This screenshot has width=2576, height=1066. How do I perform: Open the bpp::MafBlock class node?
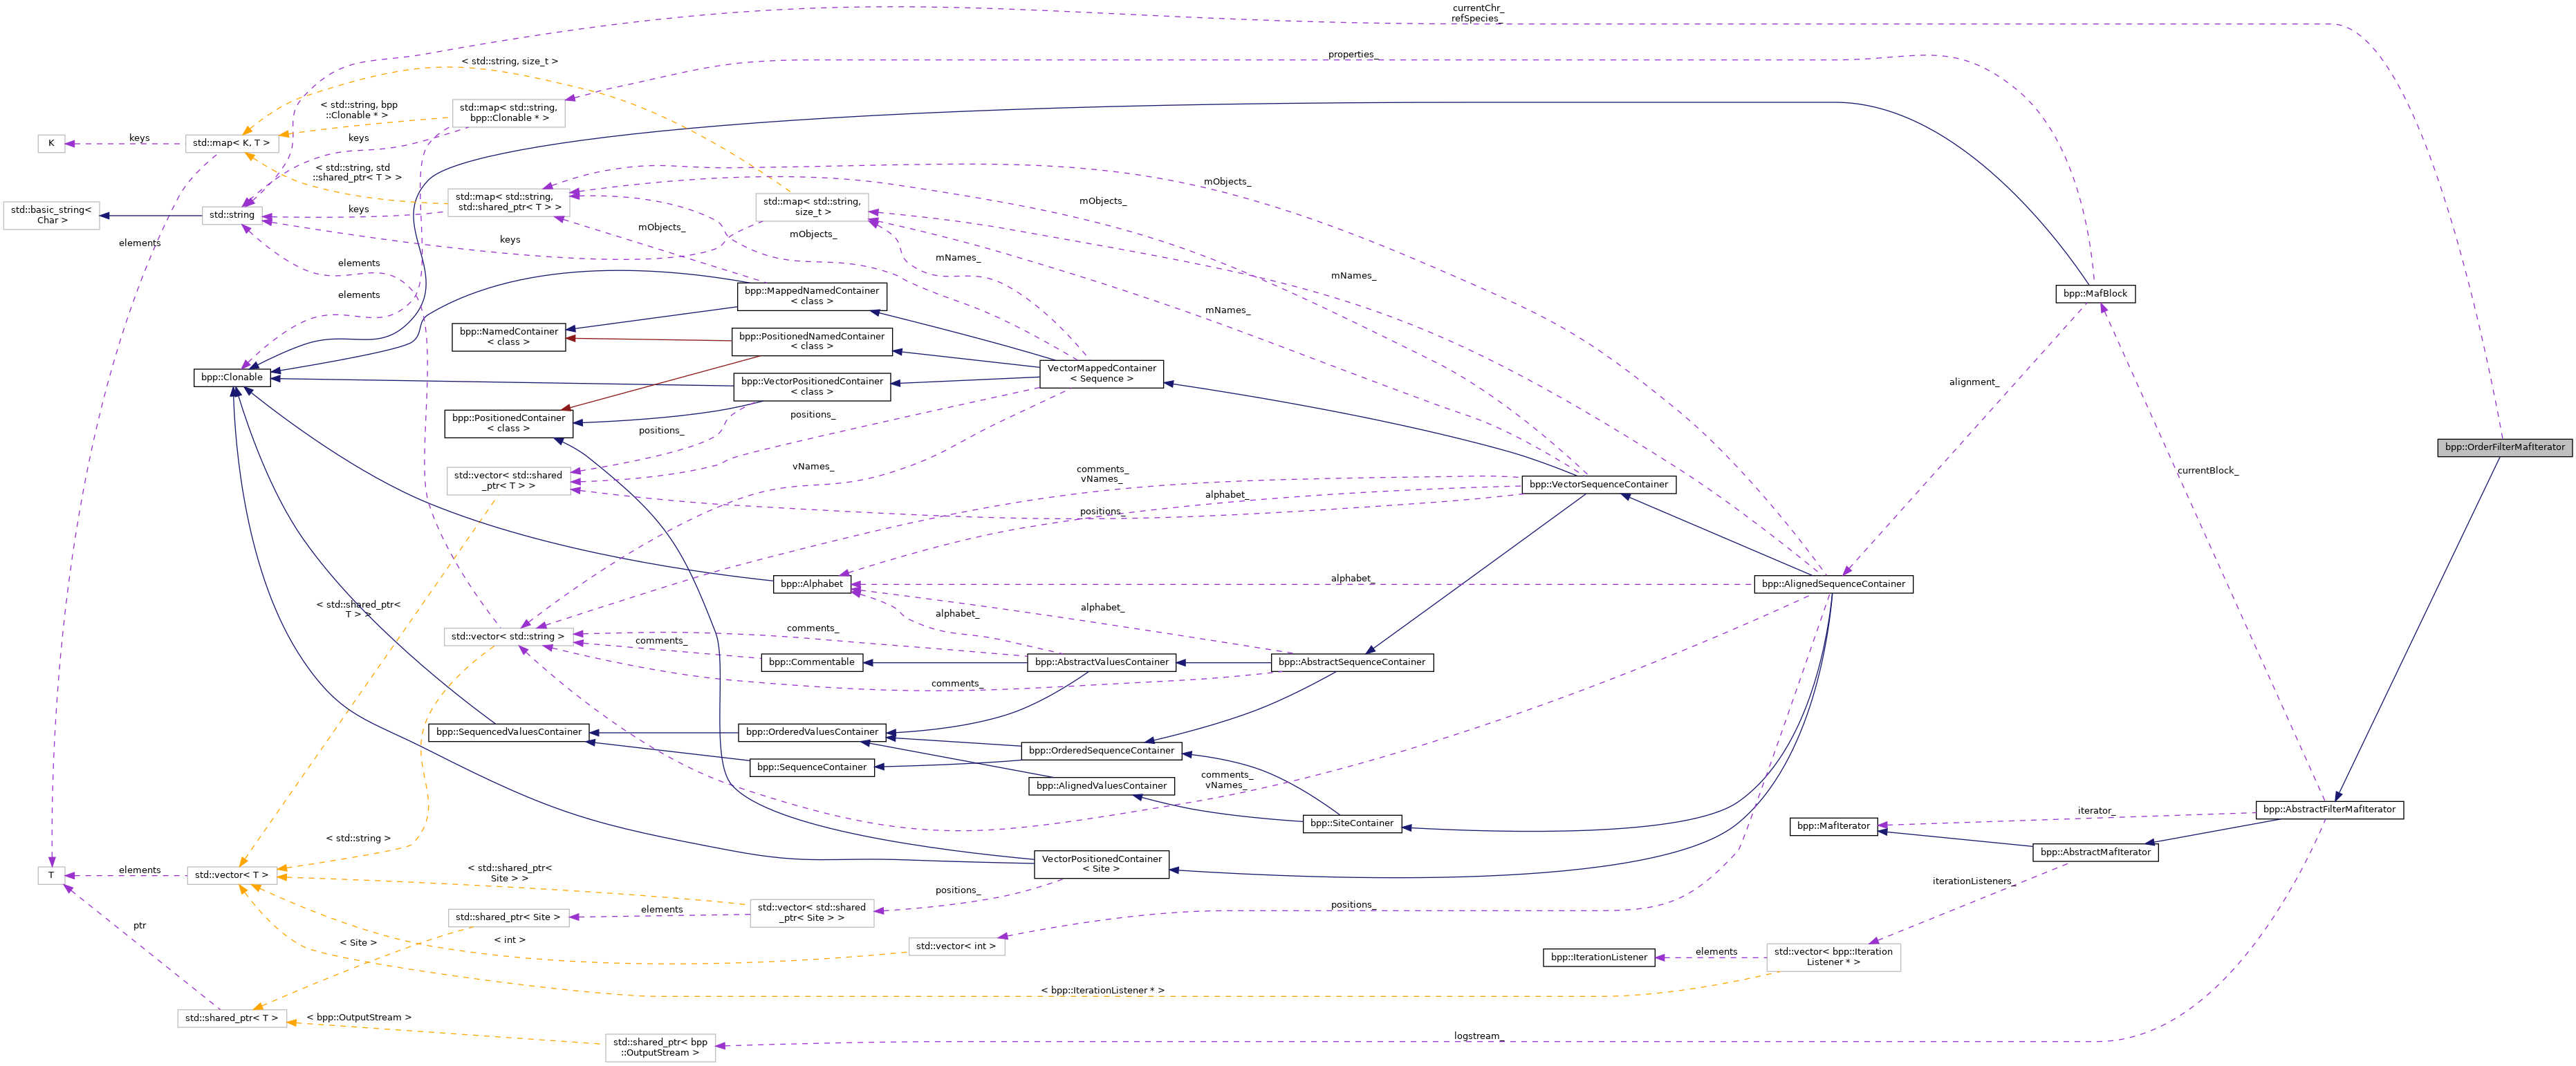coord(2094,294)
